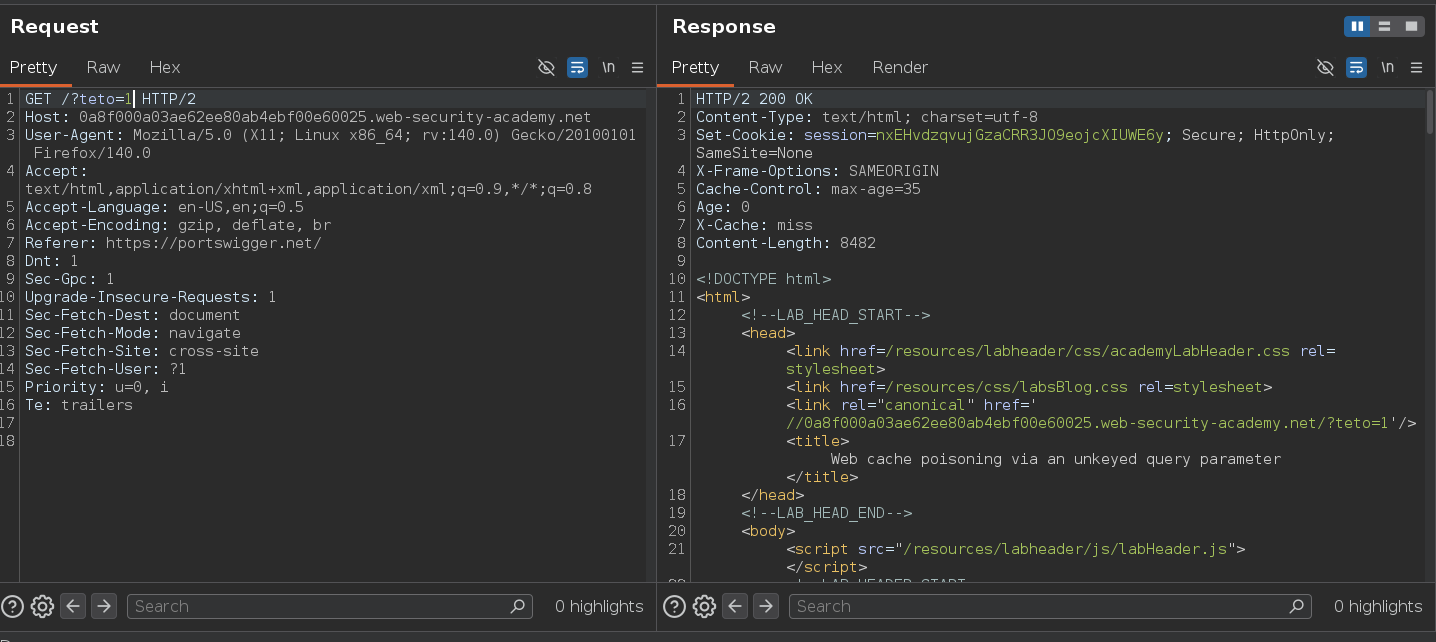Select side-by-side split layout icon
This screenshot has height=642, width=1436.
[1357, 26]
